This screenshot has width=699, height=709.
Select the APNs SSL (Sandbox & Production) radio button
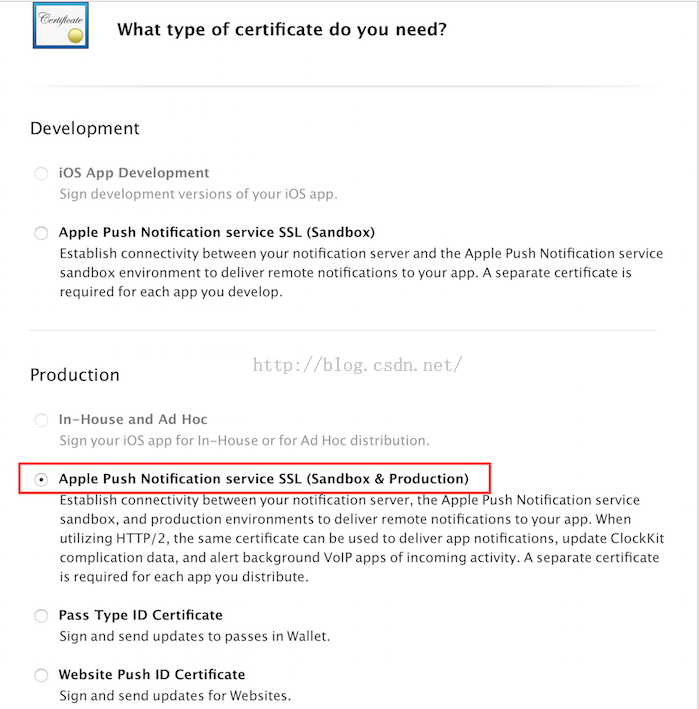tap(41, 480)
